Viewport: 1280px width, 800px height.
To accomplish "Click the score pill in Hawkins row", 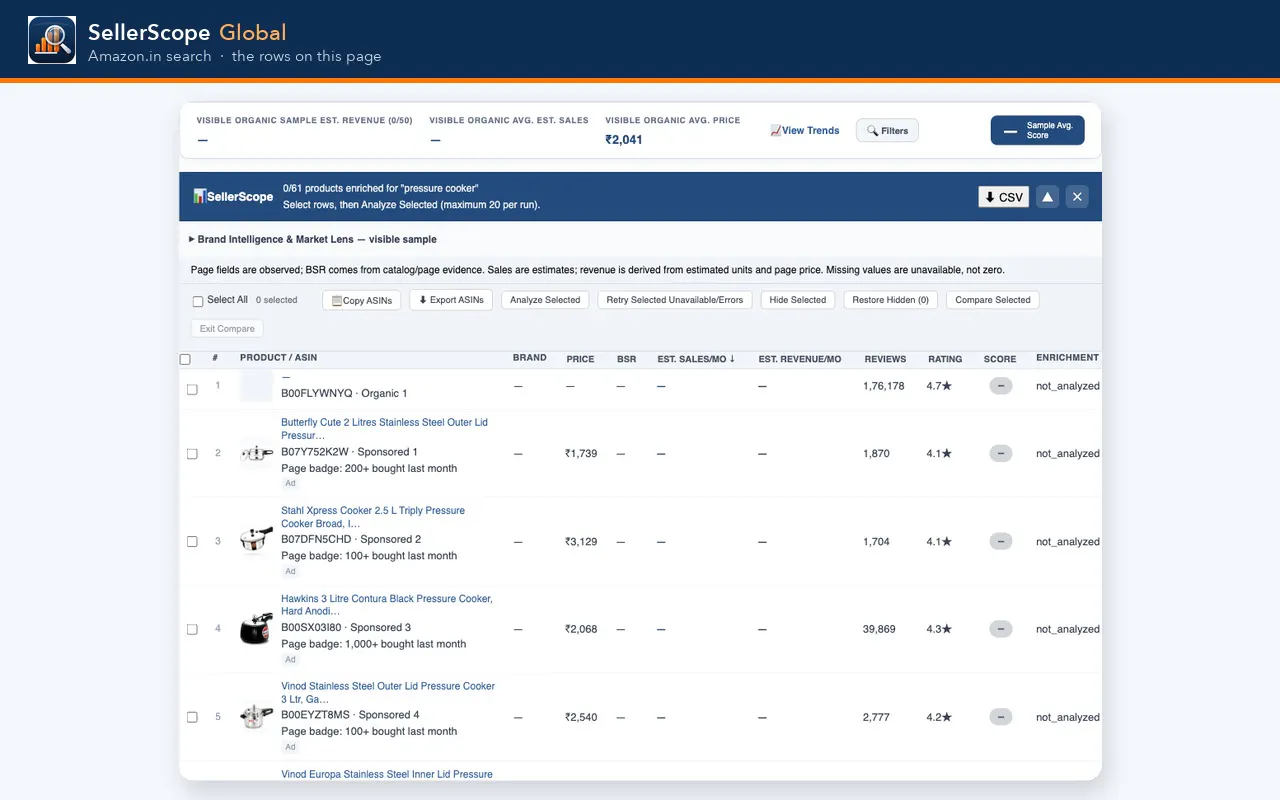I will tap(1000, 629).
